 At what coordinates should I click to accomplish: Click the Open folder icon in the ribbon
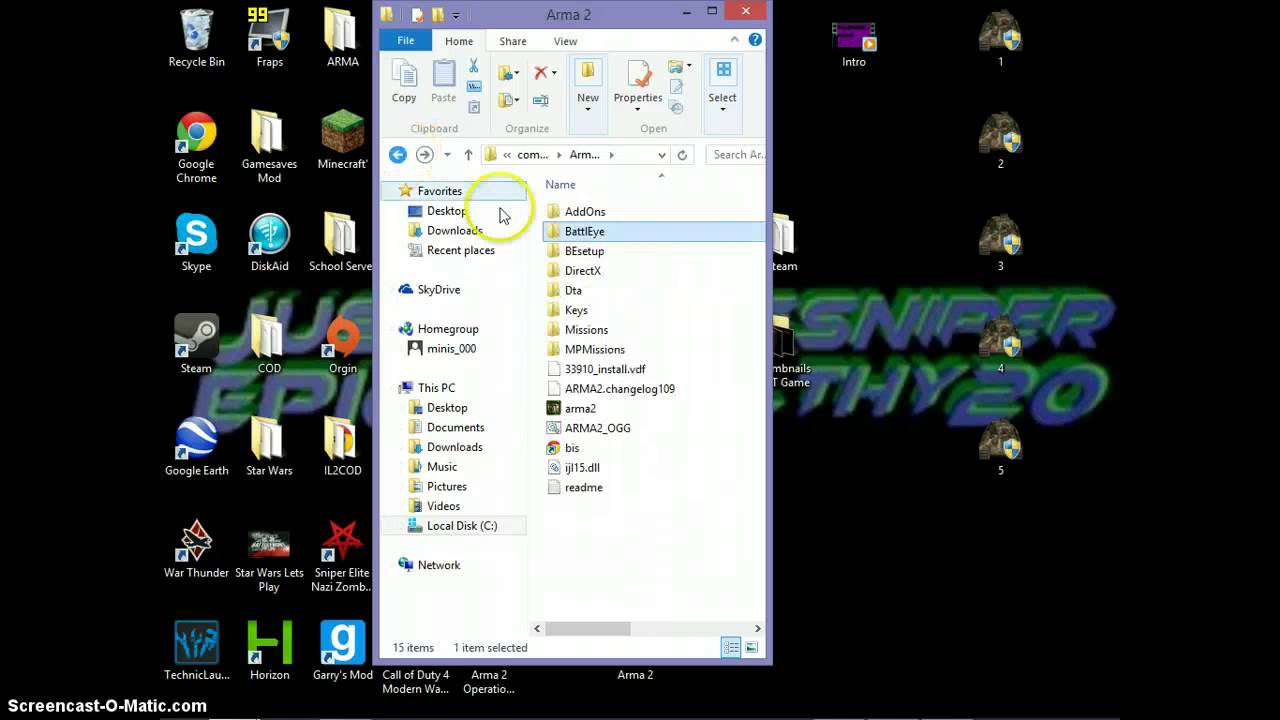(676, 66)
